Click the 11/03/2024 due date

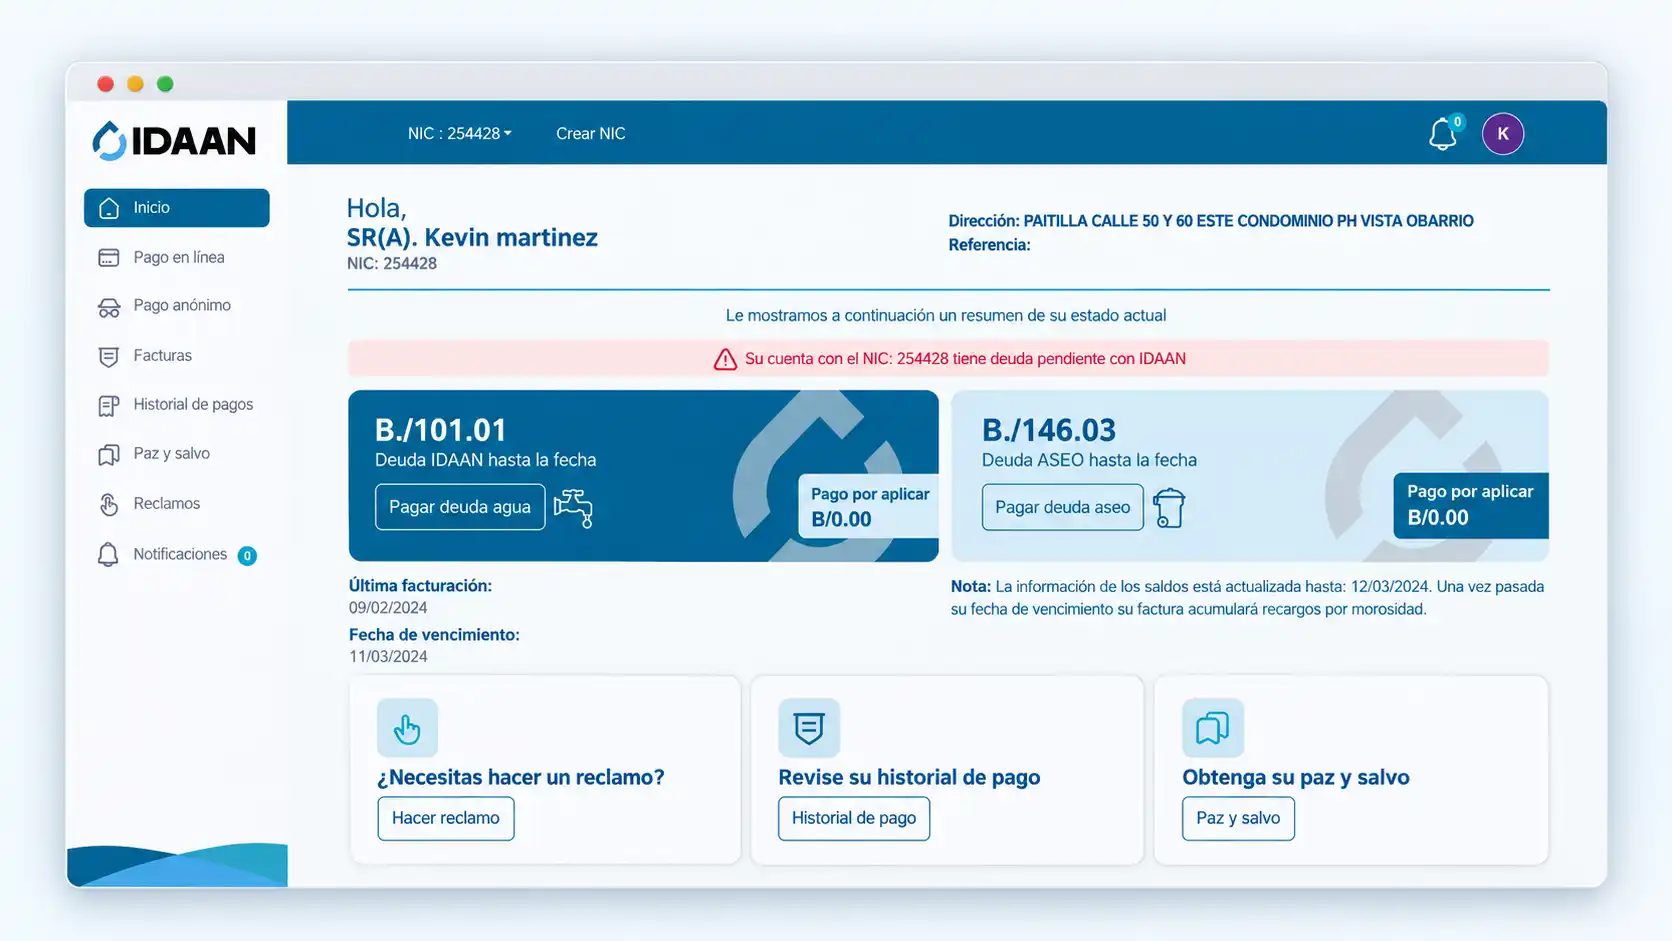(388, 657)
